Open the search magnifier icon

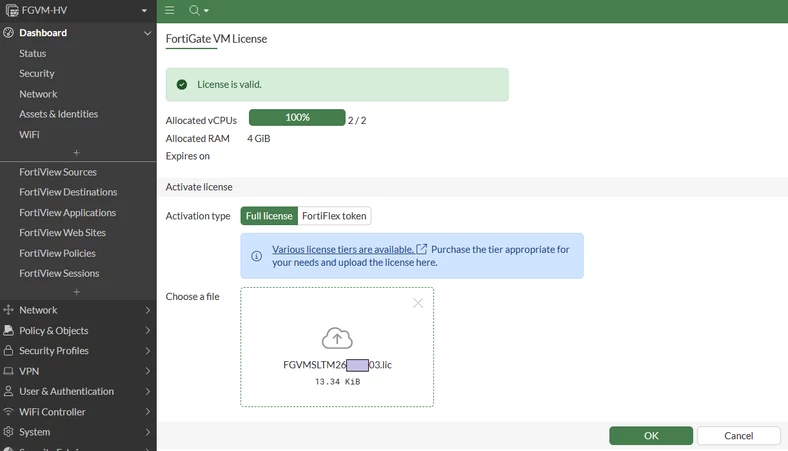pyautogui.click(x=194, y=10)
